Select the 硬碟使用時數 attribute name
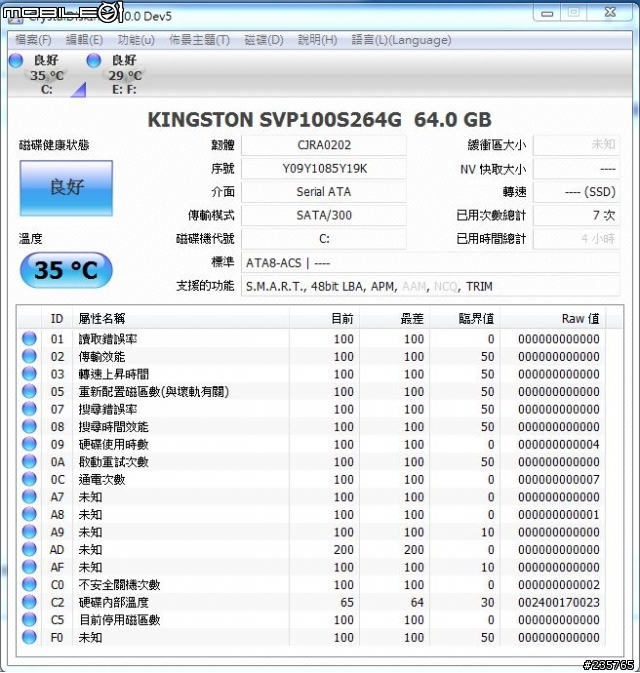This screenshot has height=673, width=640. pyautogui.click(x=114, y=444)
